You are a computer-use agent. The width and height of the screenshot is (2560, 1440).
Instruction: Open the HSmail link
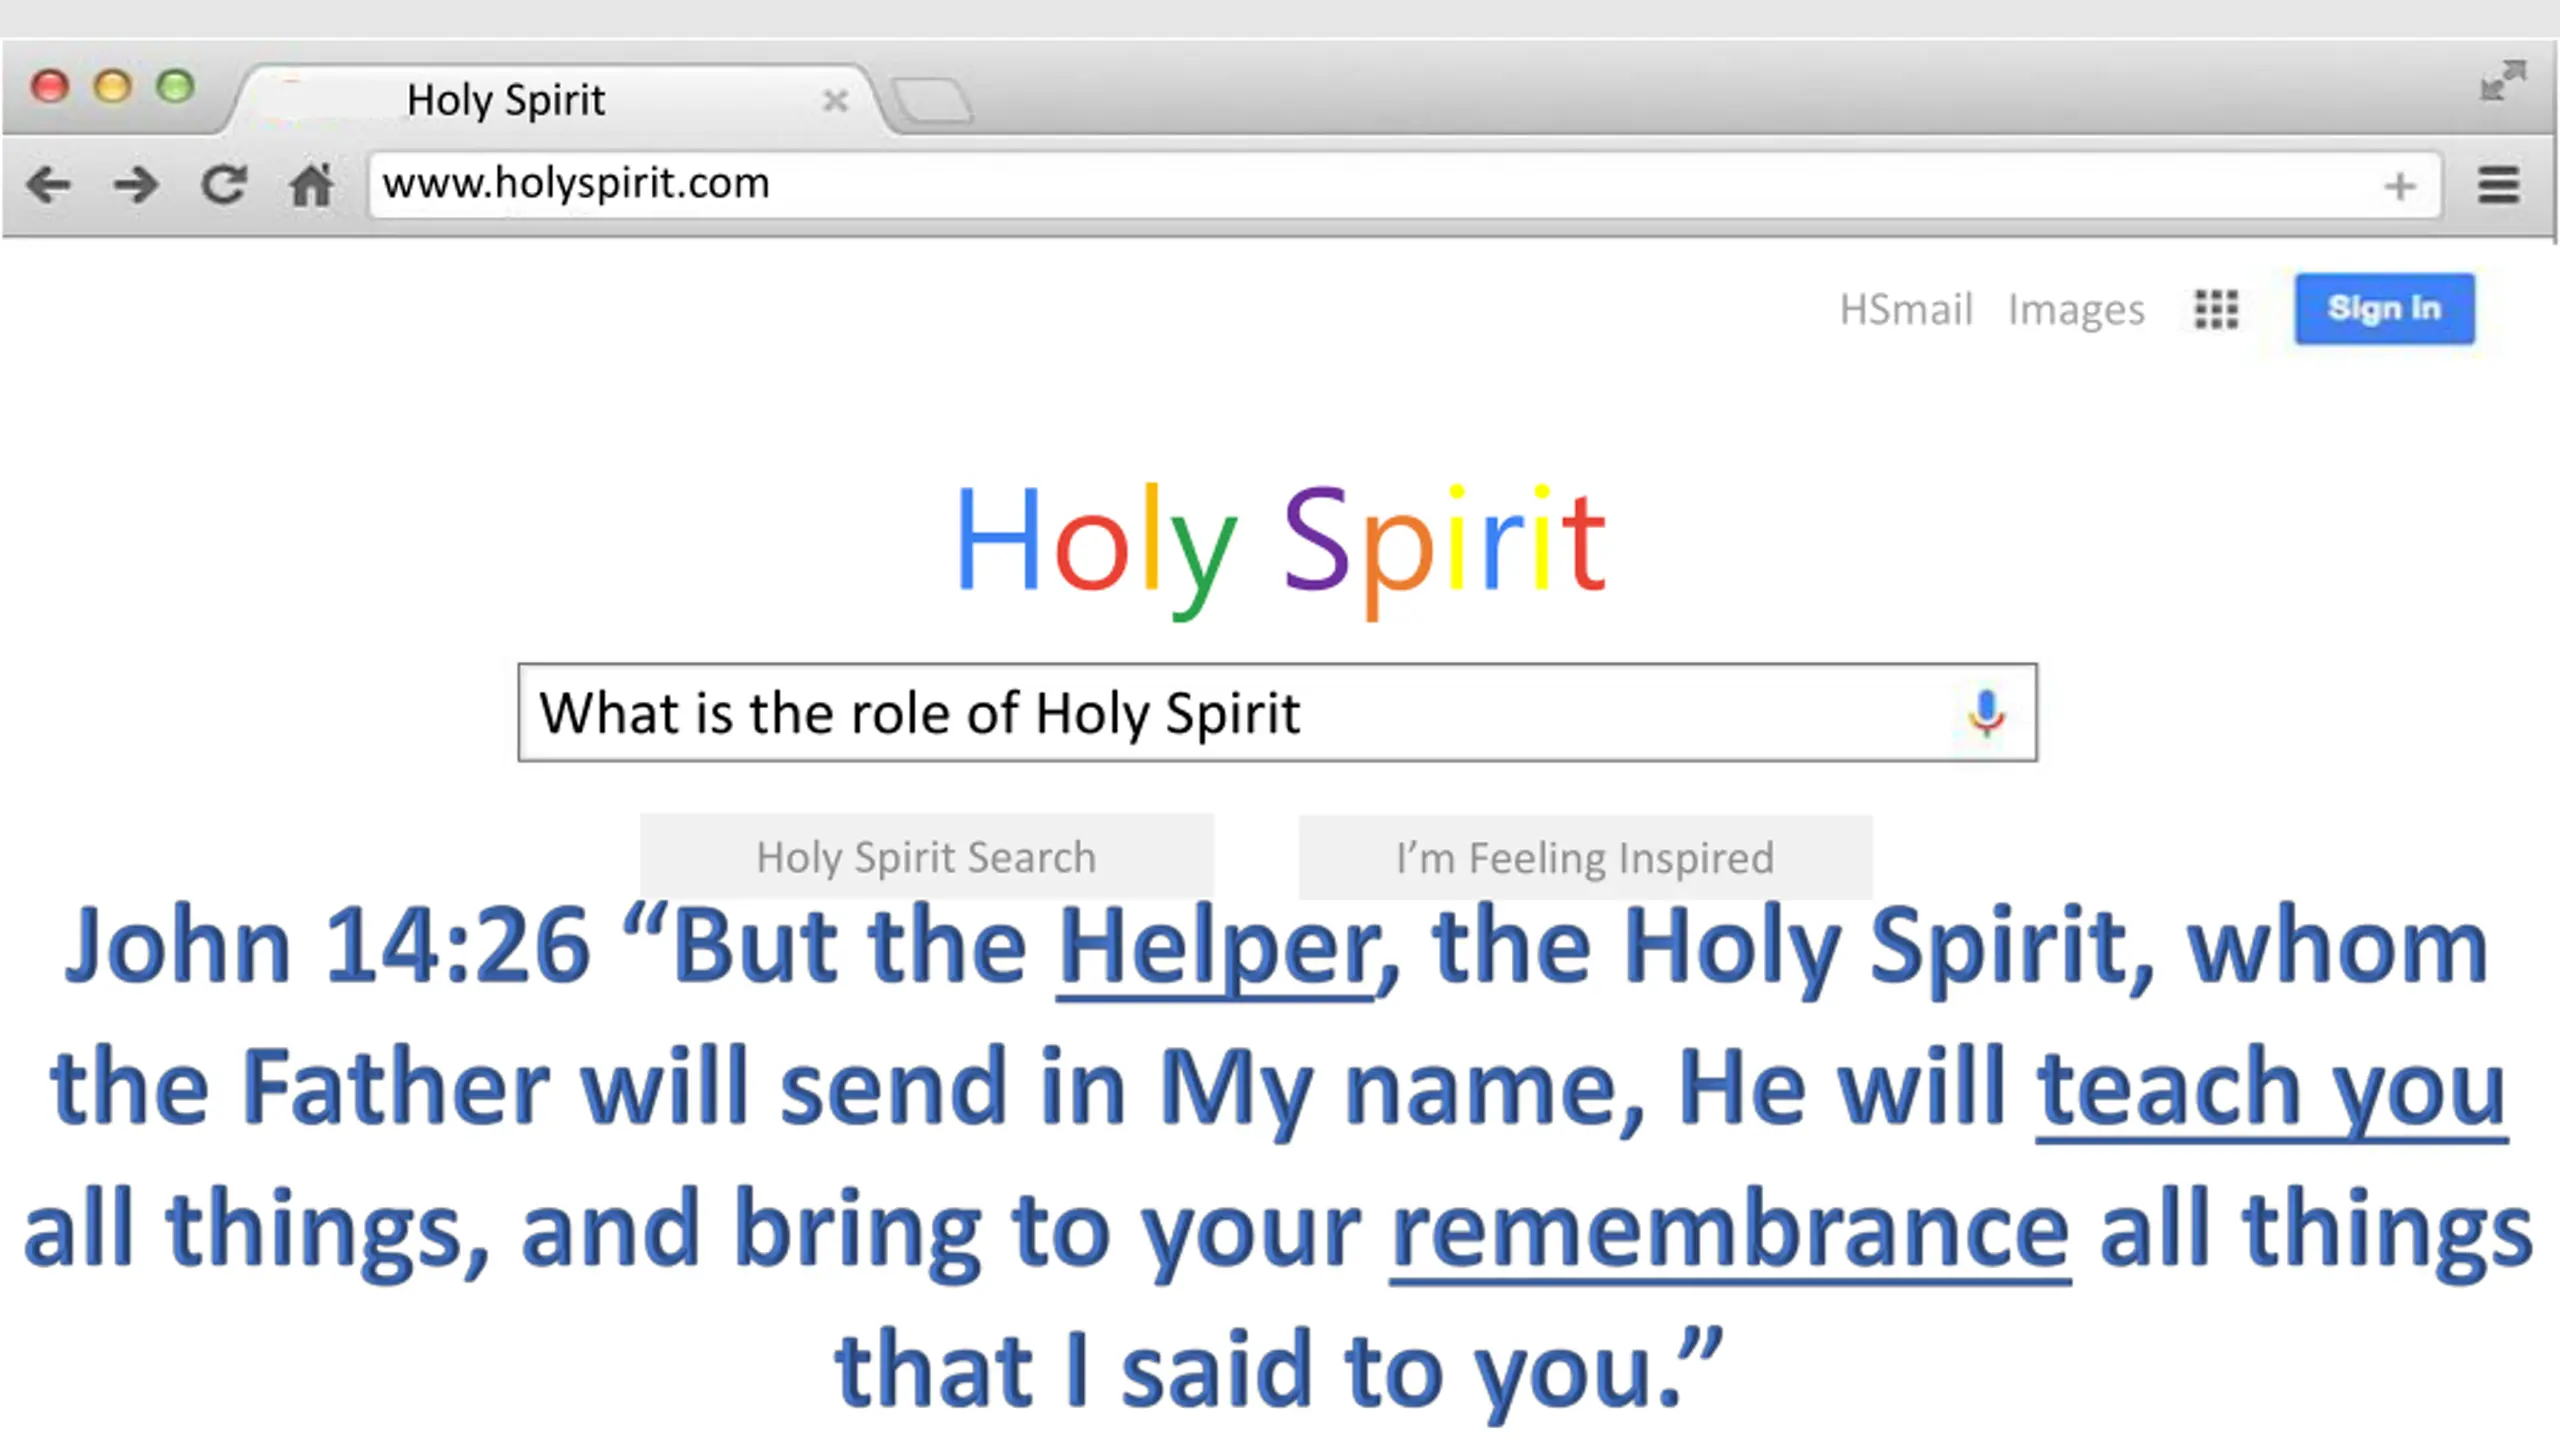(x=1906, y=310)
